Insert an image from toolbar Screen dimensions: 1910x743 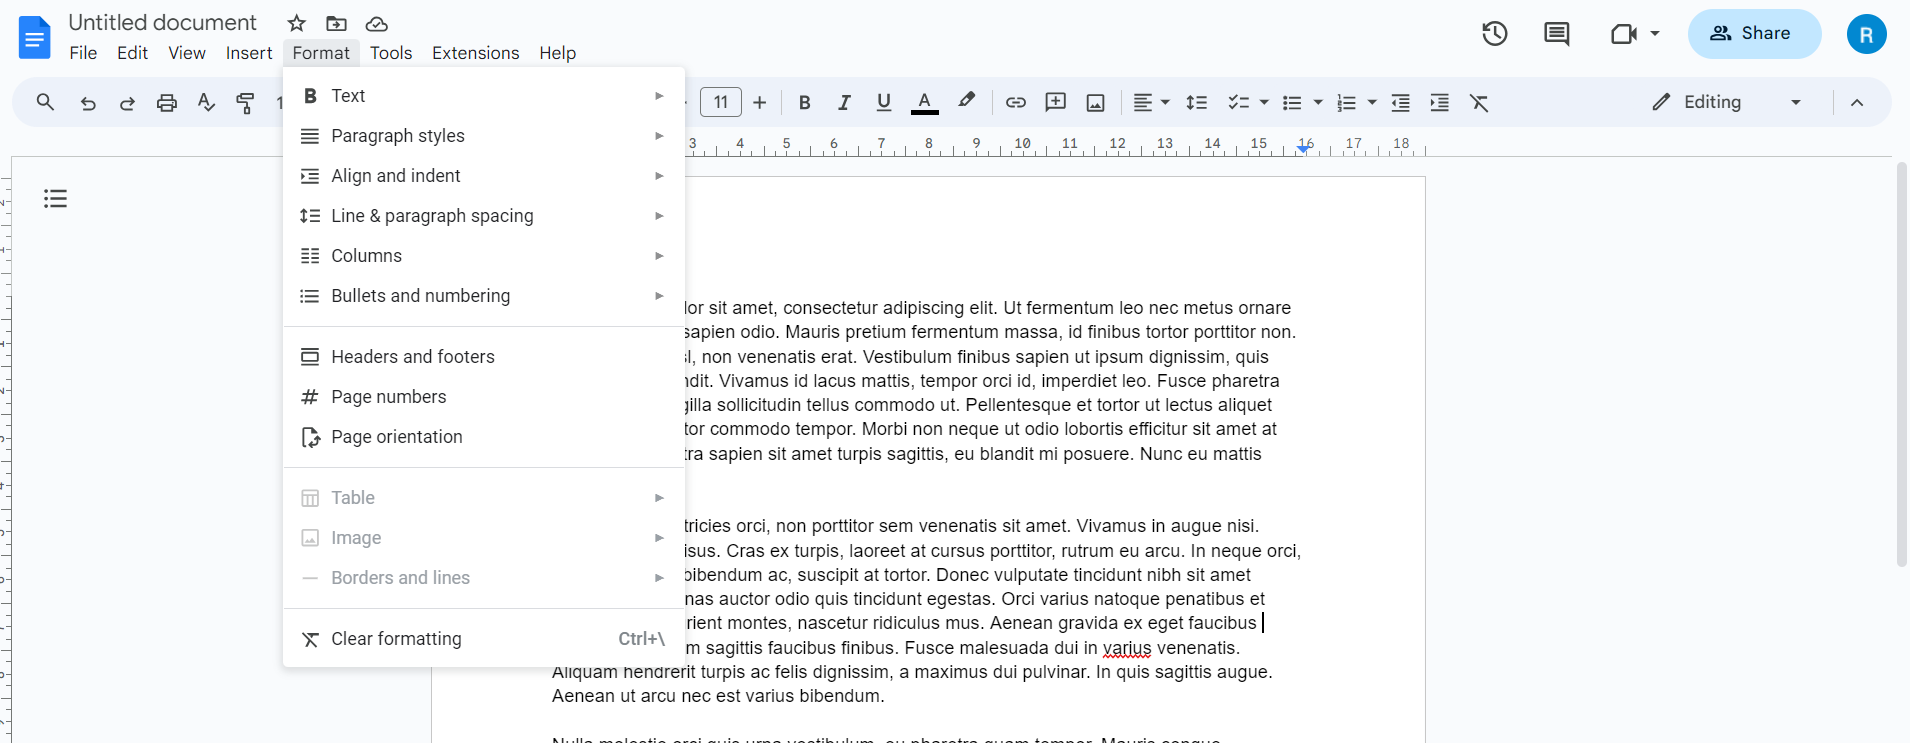pos(1095,102)
